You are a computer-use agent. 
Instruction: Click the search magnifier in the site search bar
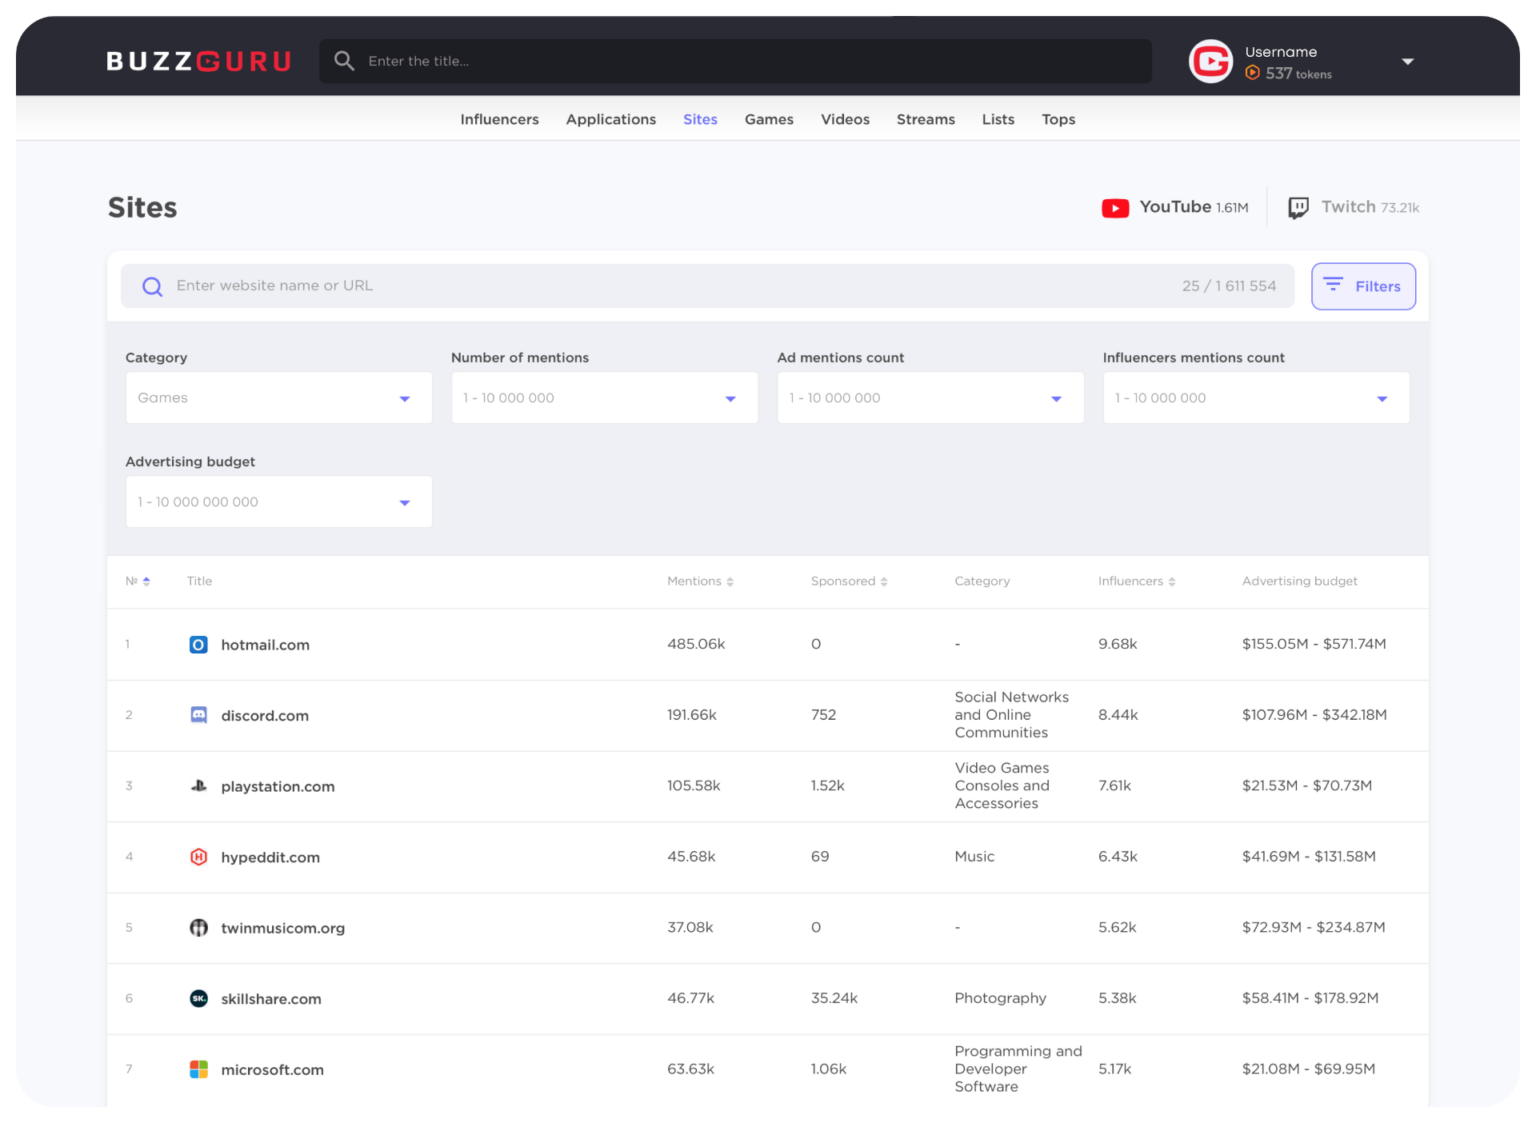coord(152,286)
